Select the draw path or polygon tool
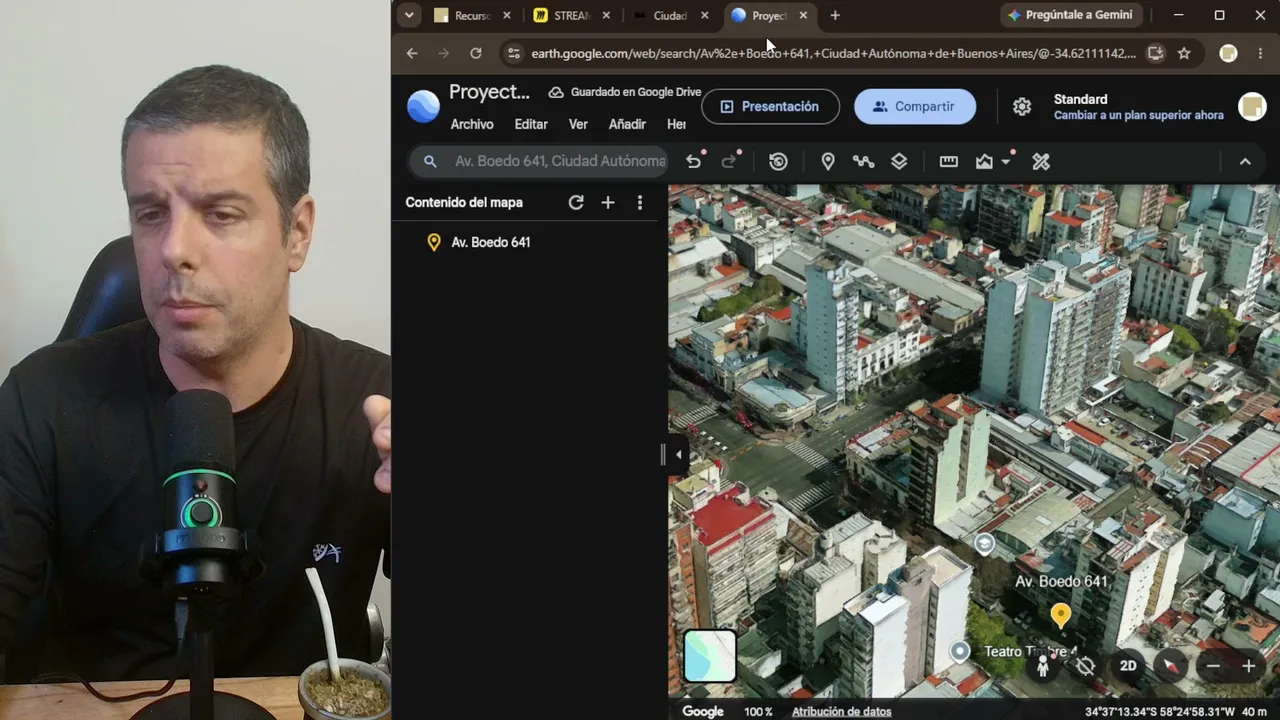Screen dimensions: 1280x720 point(863,161)
